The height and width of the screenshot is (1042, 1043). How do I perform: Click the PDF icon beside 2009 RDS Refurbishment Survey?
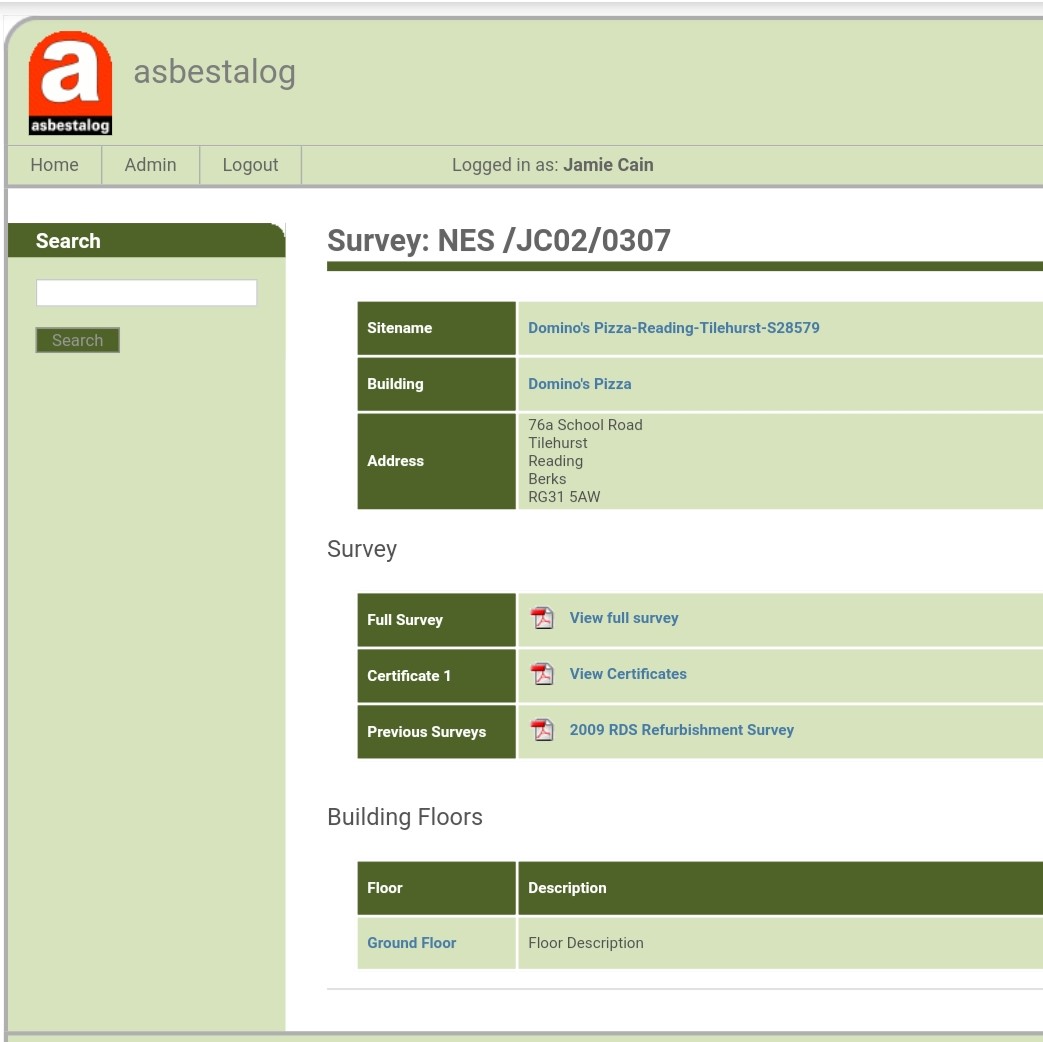(x=542, y=730)
